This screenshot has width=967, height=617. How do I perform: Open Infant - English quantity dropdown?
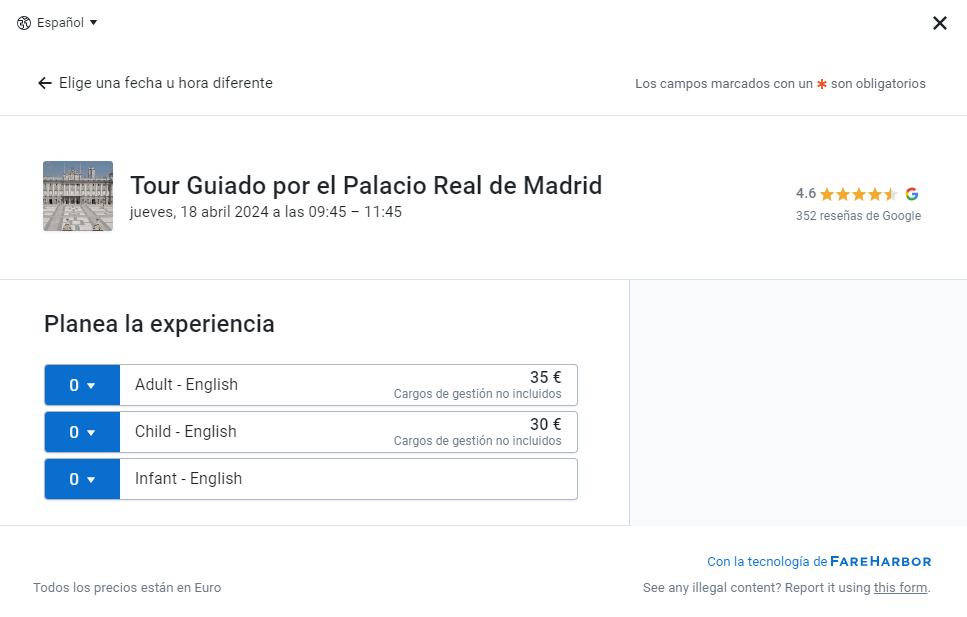[x=82, y=479]
